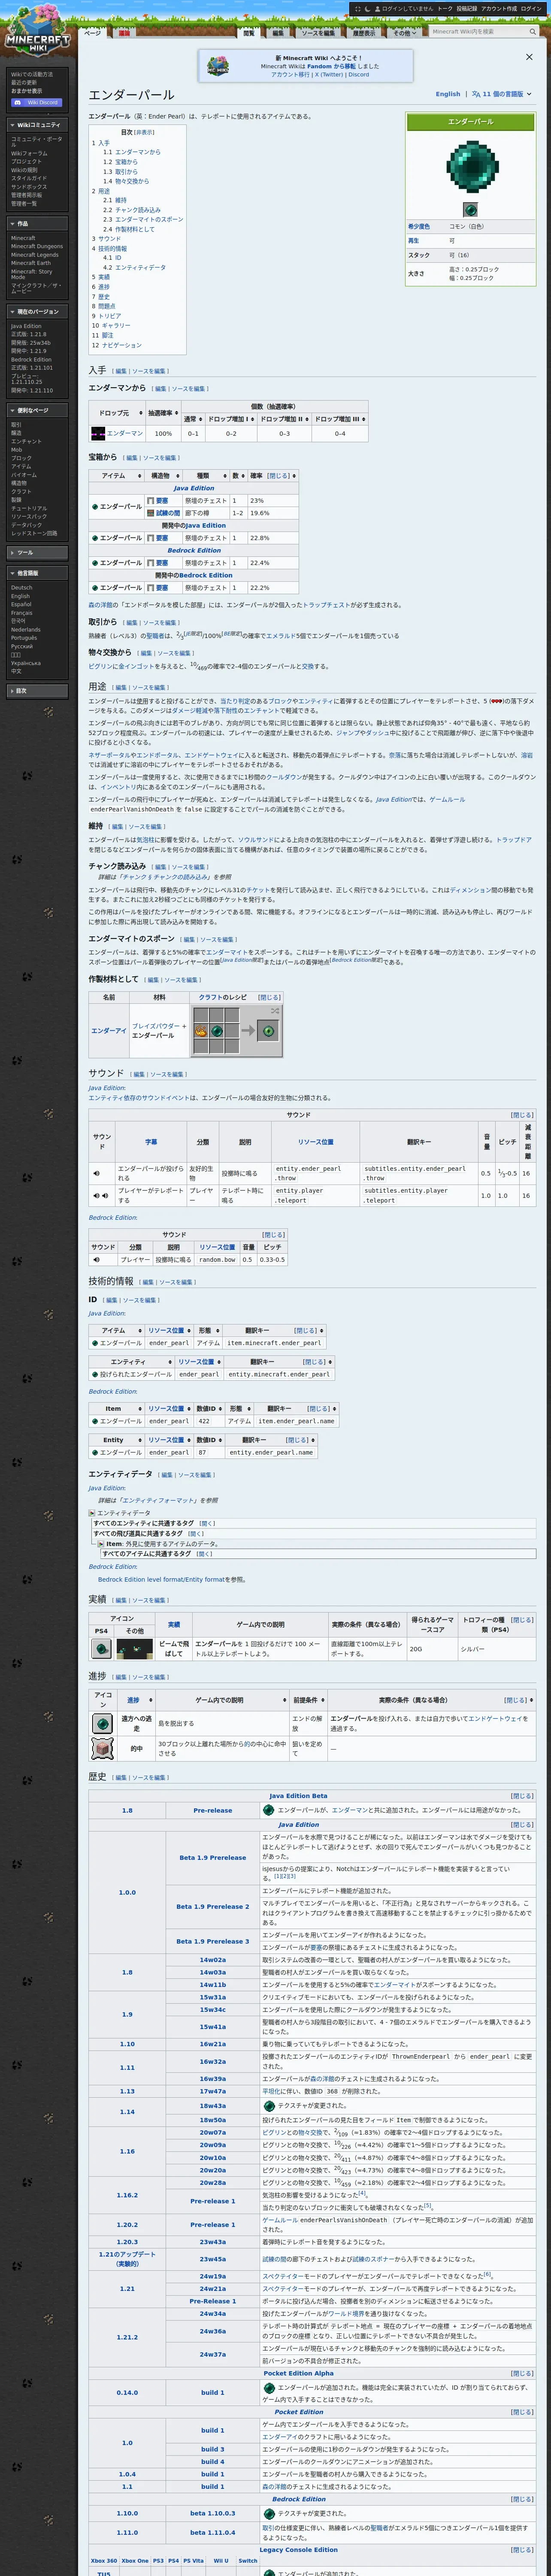Screen dimensions: 551x2576
Task: Click the エンダーアイ link in crafting table
Action: (x=108, y=1030)
